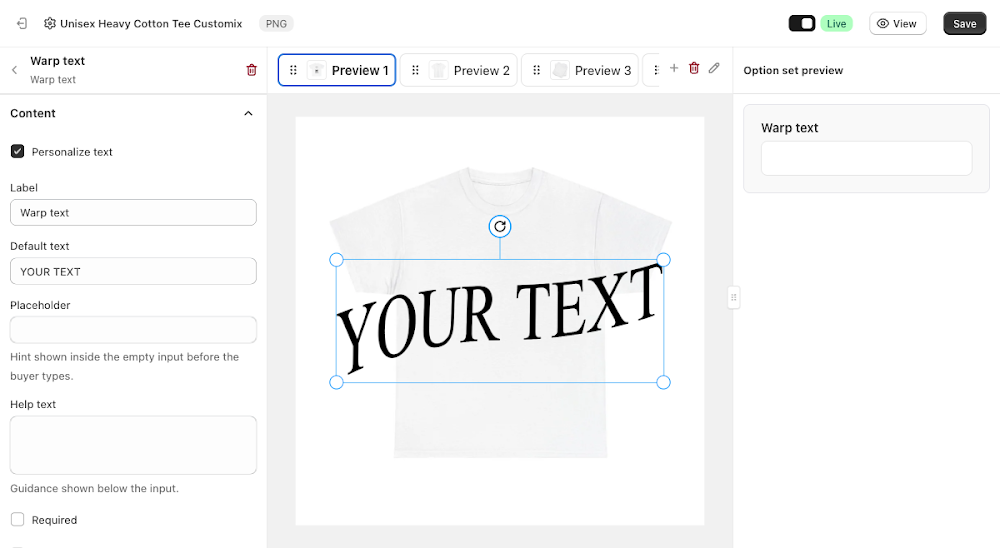Click the Option set preview heading
Screen dimensions: 1000x548
tap(793, 70)
